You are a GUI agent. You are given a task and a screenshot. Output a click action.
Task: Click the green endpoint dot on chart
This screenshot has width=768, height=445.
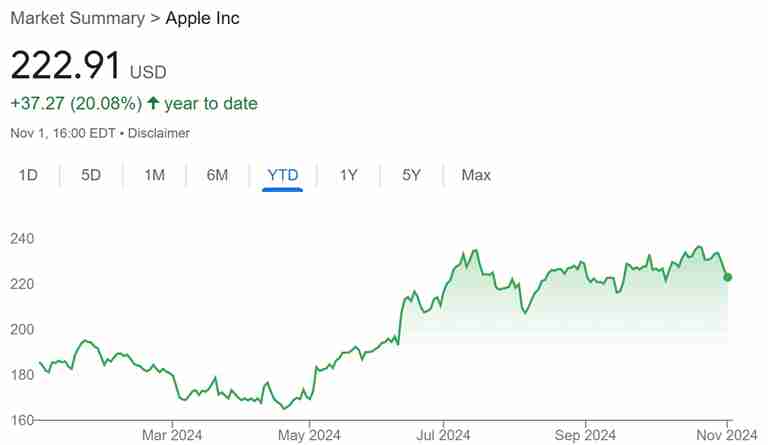727,277
